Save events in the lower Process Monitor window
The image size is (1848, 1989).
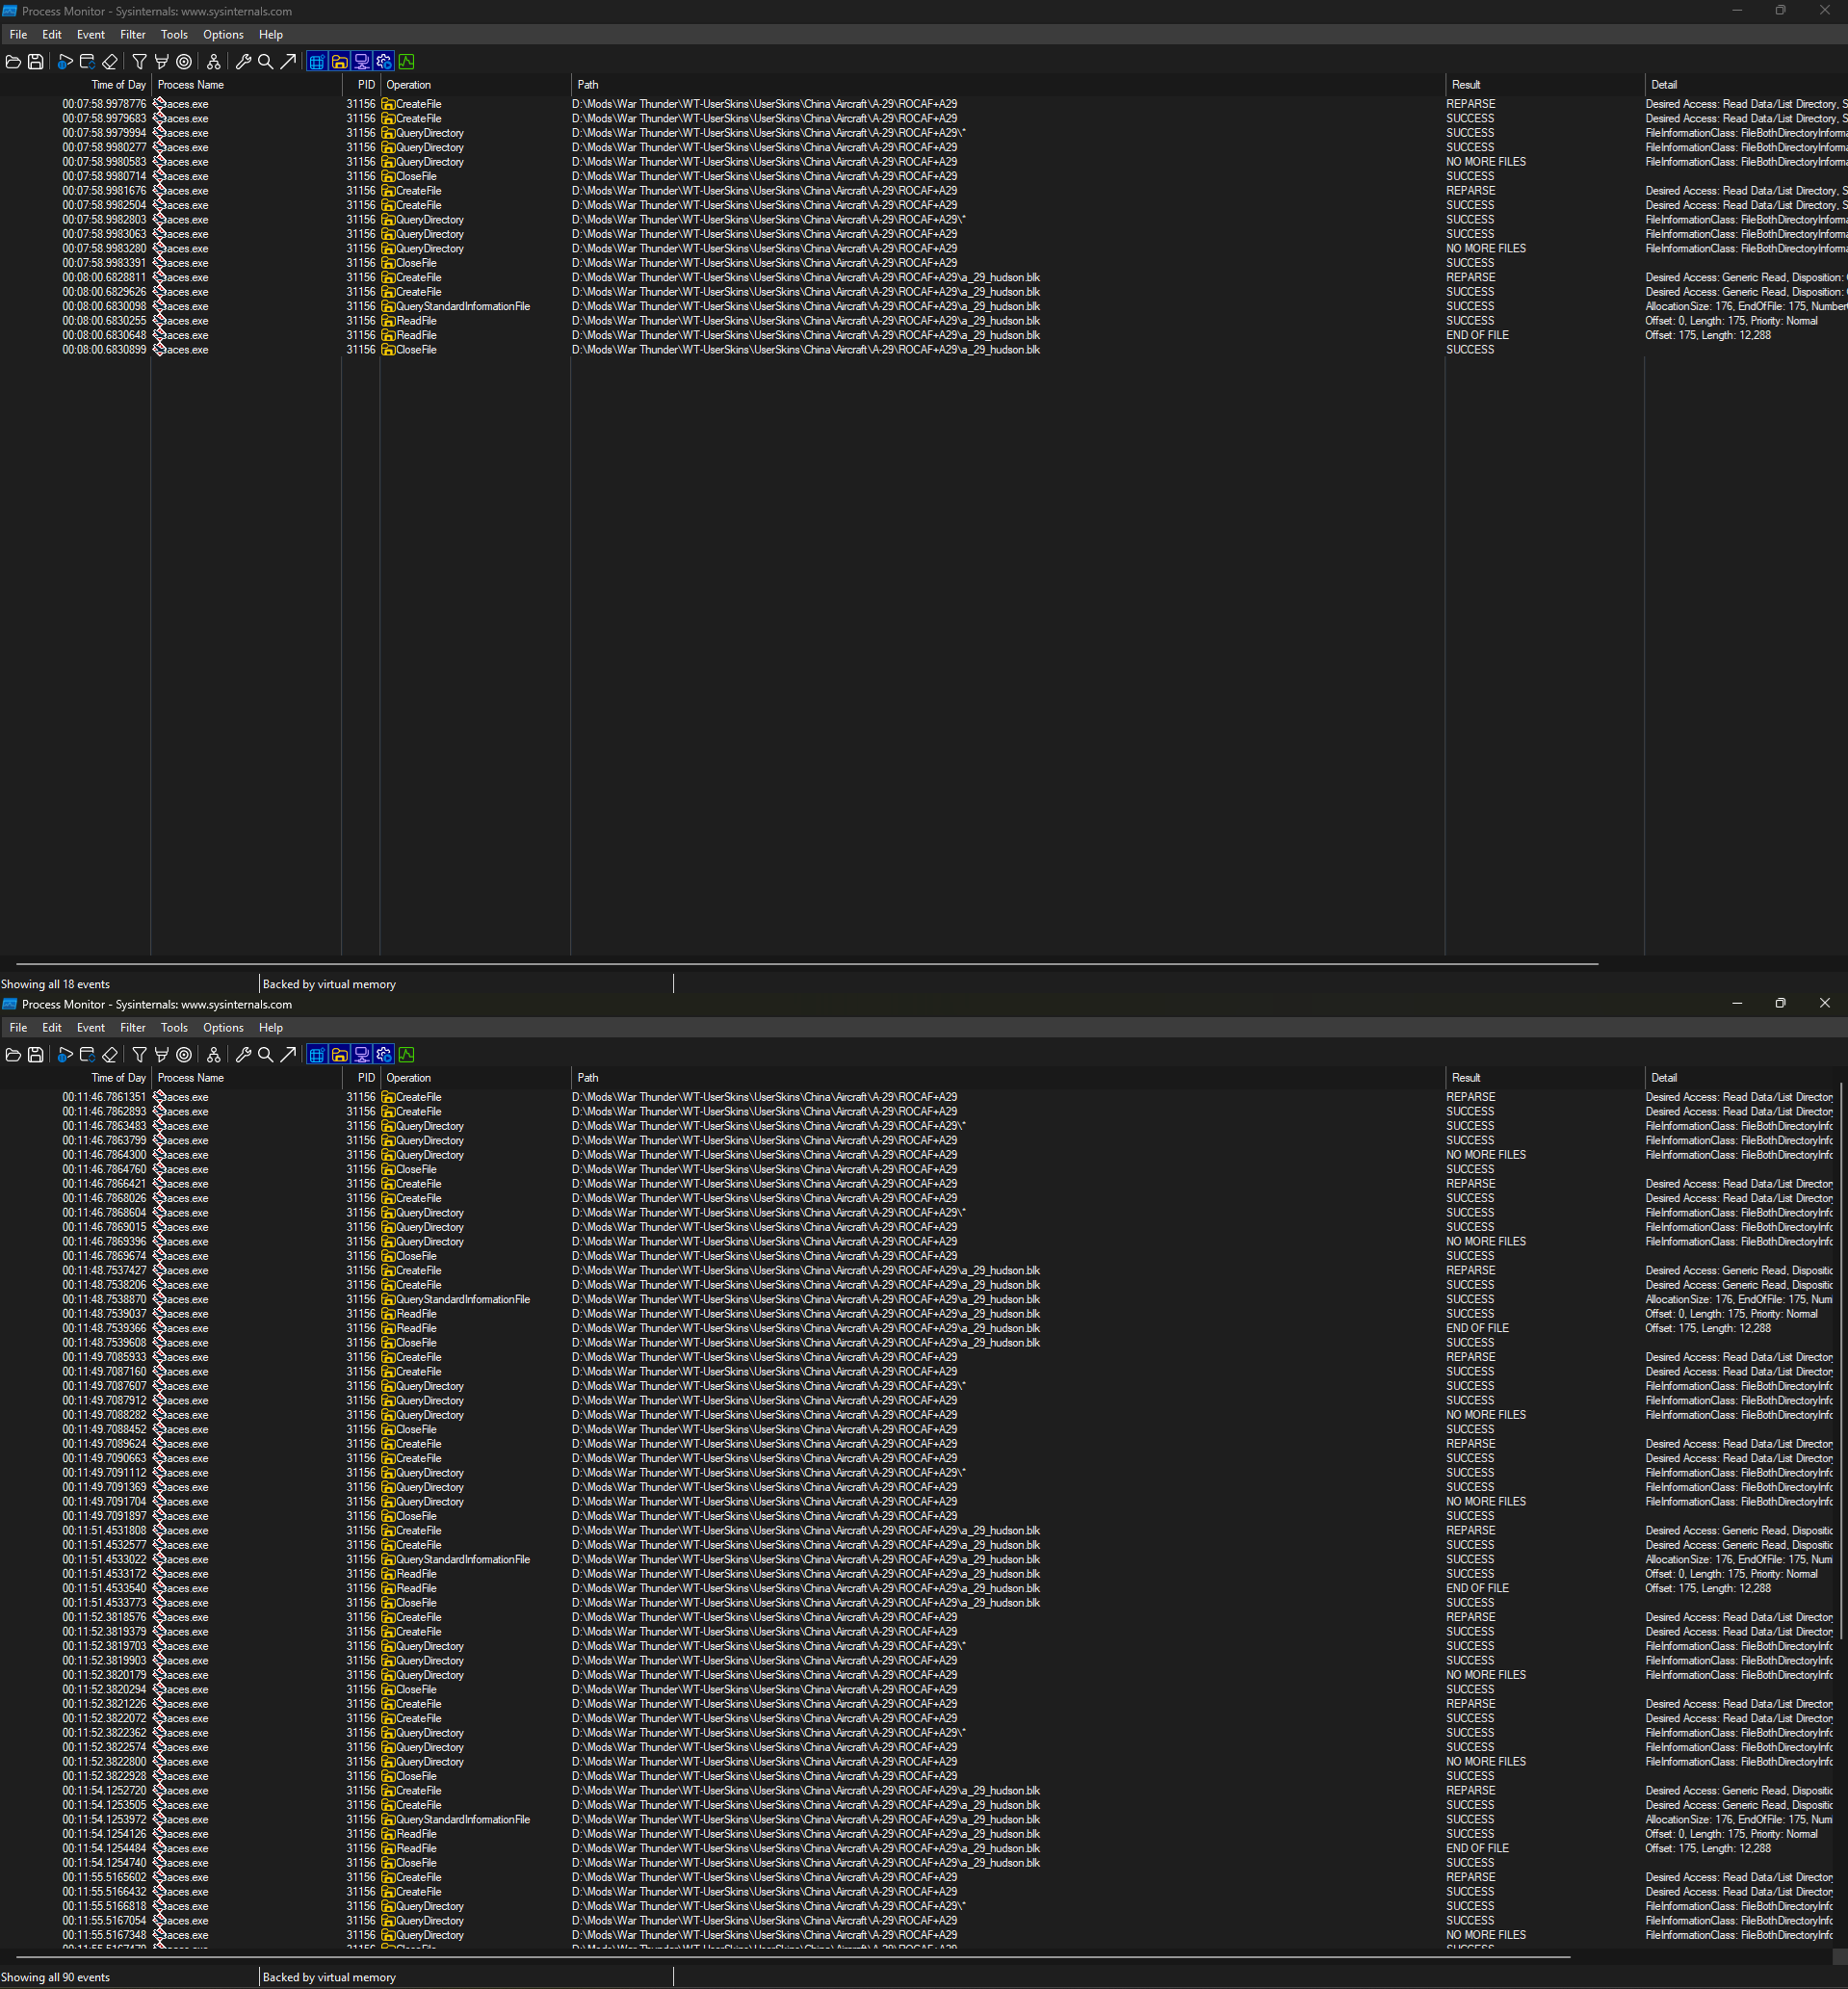(x=36, y=1055)
